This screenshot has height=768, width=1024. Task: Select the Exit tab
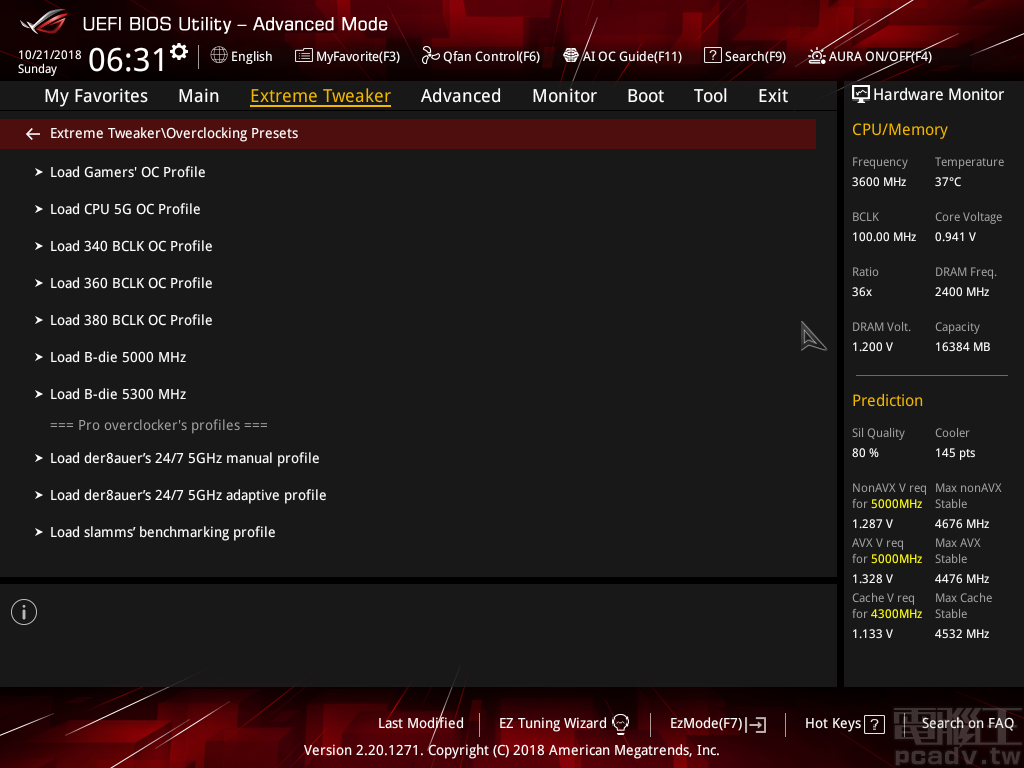point(773,96)
